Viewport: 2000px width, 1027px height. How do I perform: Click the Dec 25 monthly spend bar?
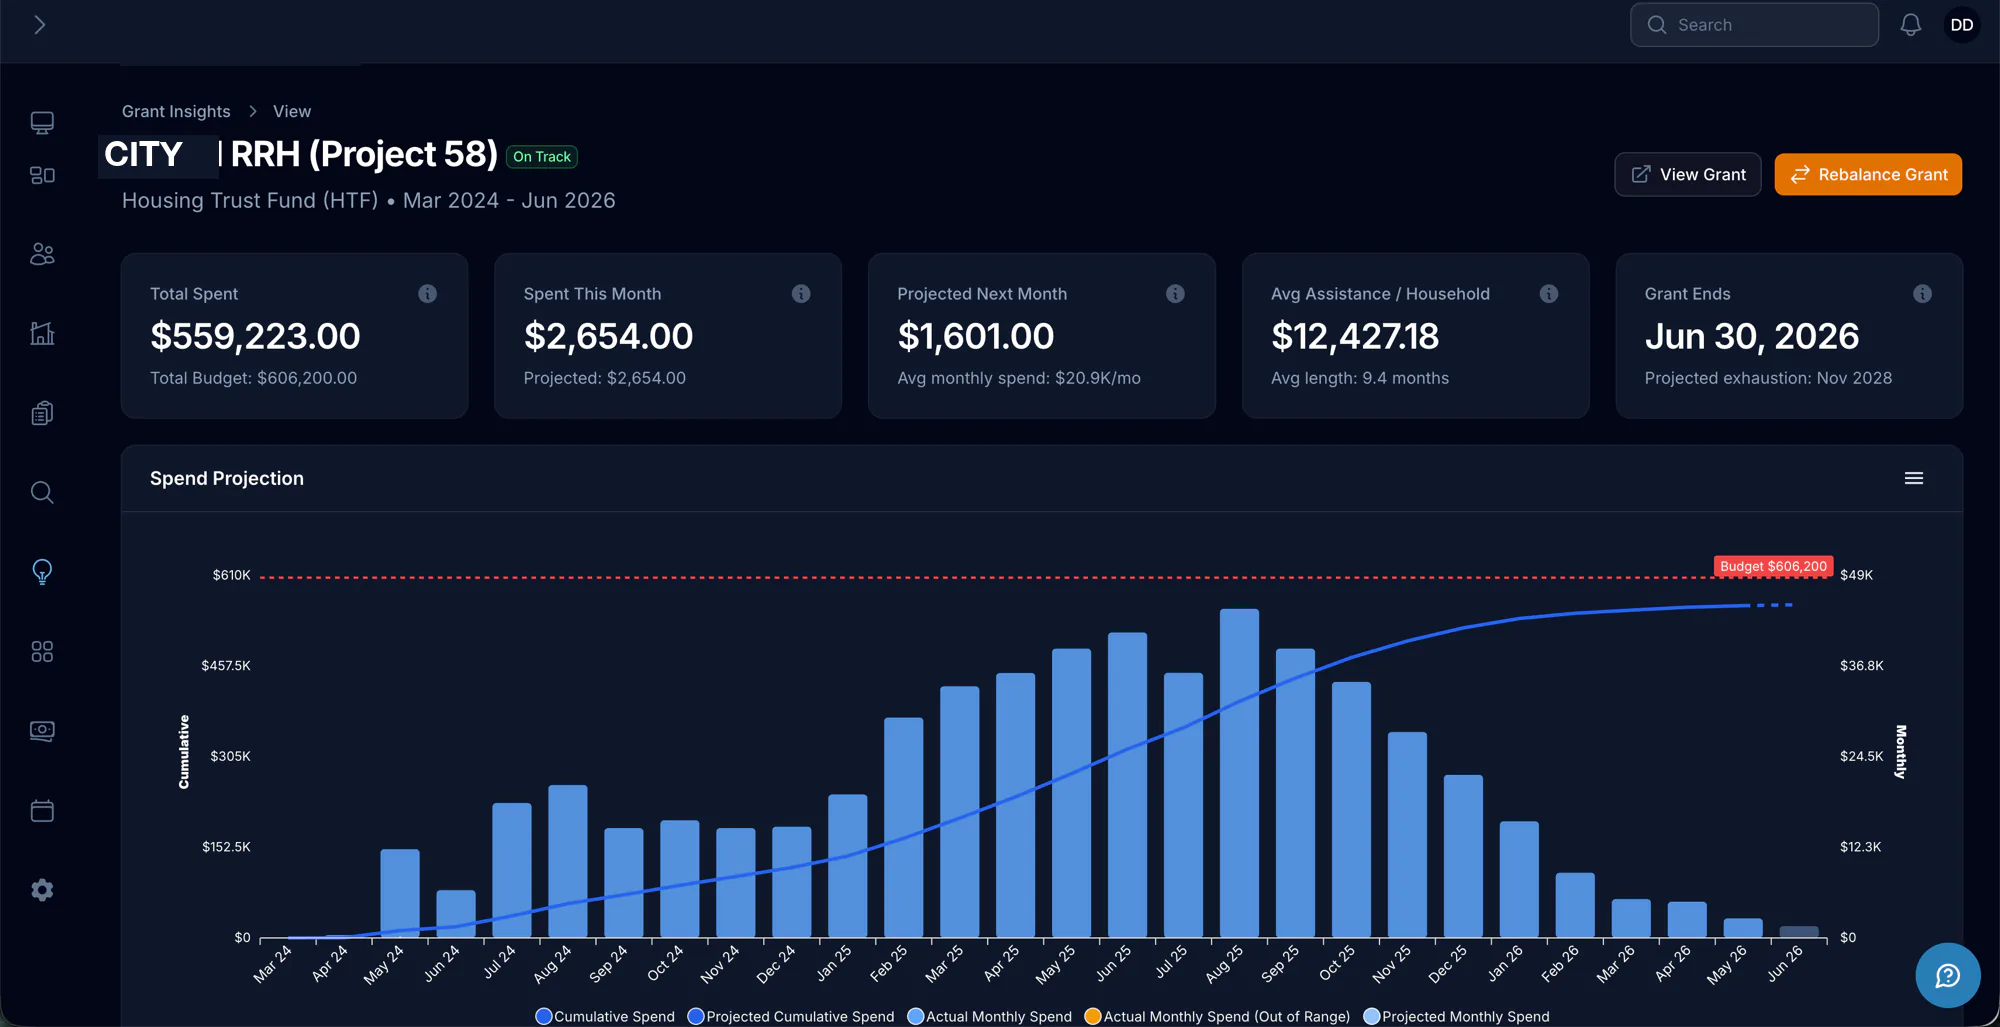coord(1463,856)
